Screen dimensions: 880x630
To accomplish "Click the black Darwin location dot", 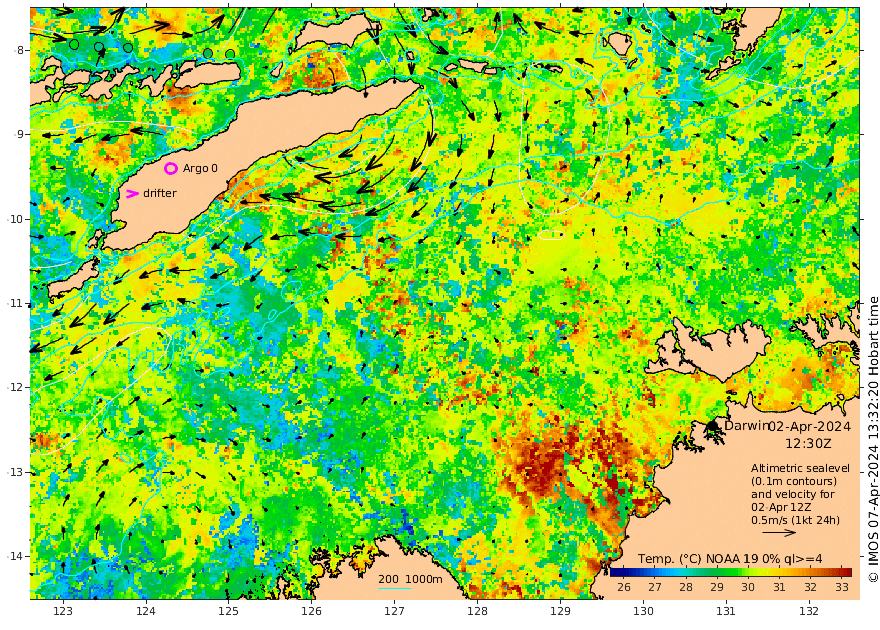I will 712,426.
